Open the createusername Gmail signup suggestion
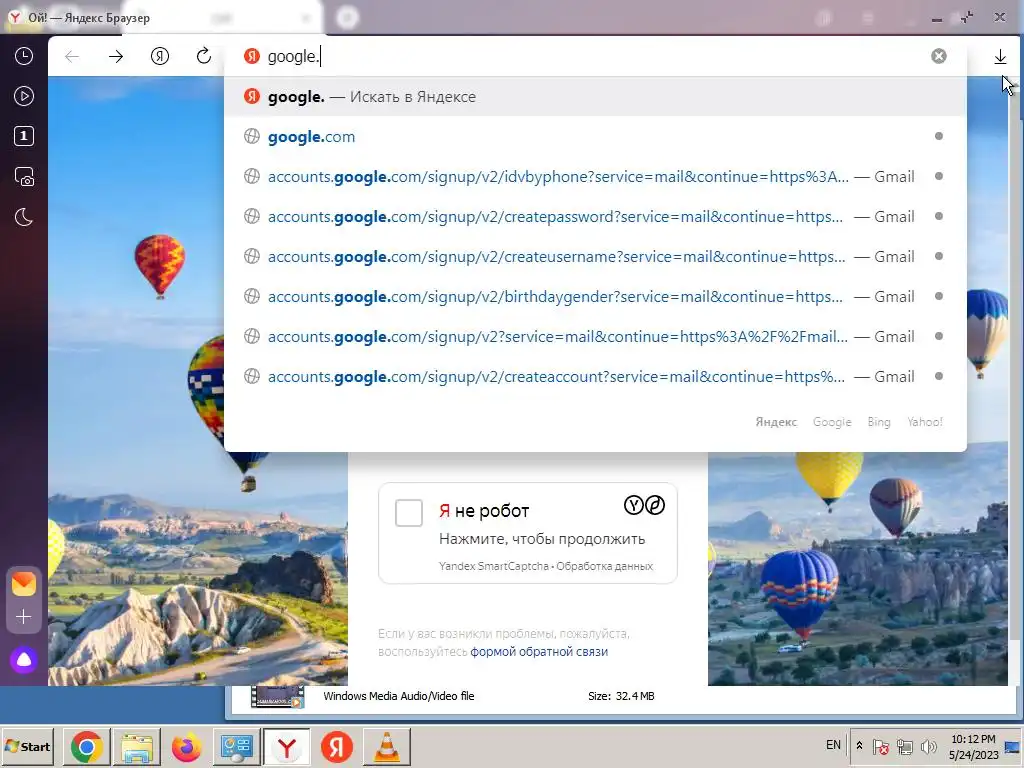This screenshot has width=1024, height=768. tap(595, 257)
